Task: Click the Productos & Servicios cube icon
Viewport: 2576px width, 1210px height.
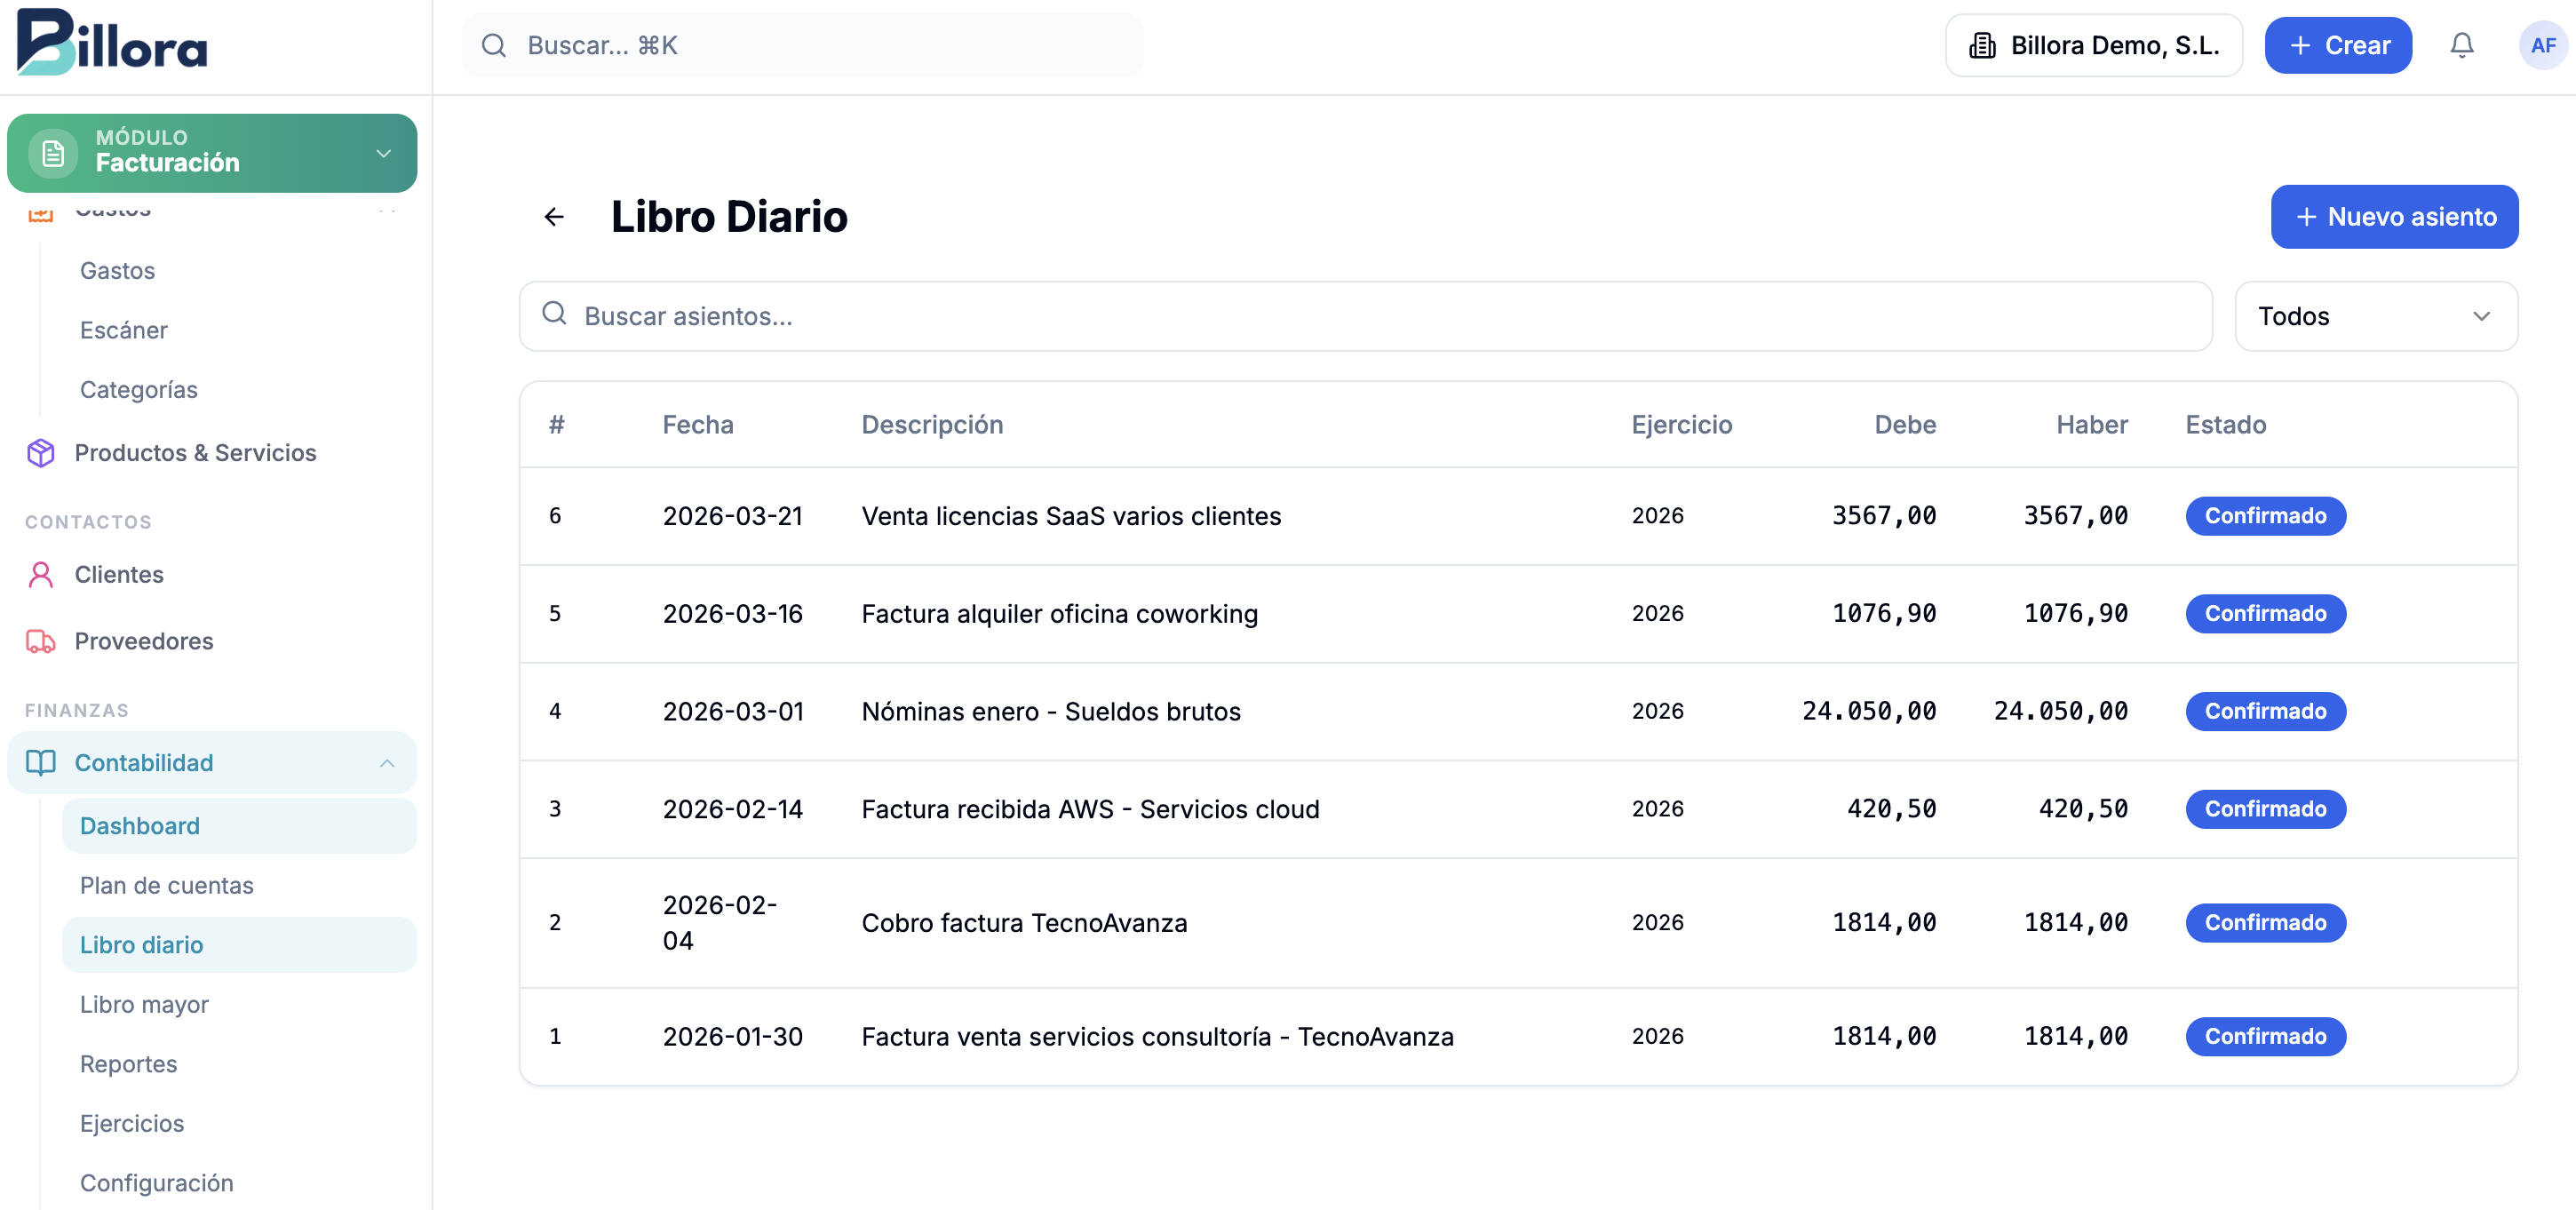Action: tap(41, 453)
